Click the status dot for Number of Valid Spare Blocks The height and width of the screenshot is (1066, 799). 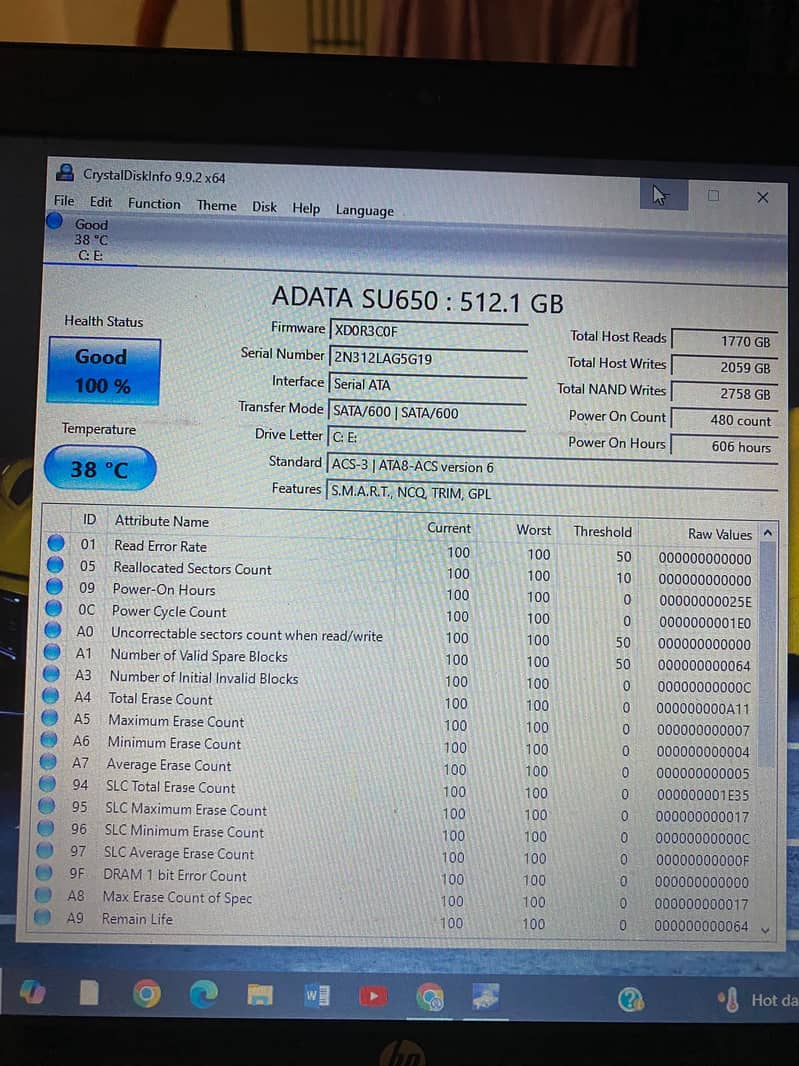(52, 651)
